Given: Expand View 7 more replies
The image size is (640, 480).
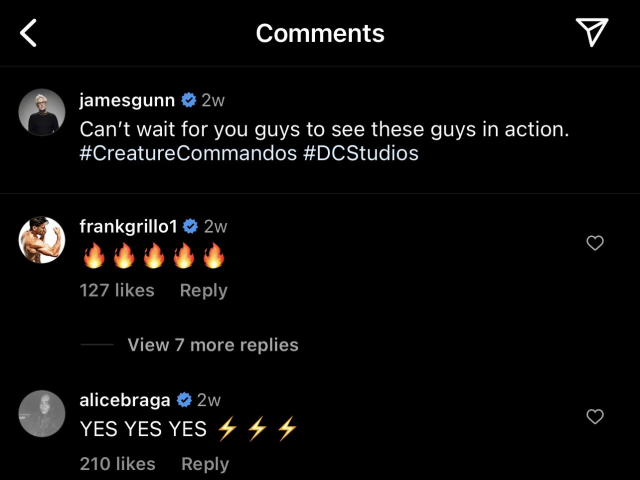Looking at the screenshot, I should pyautogui.click(x=212, y=345).
